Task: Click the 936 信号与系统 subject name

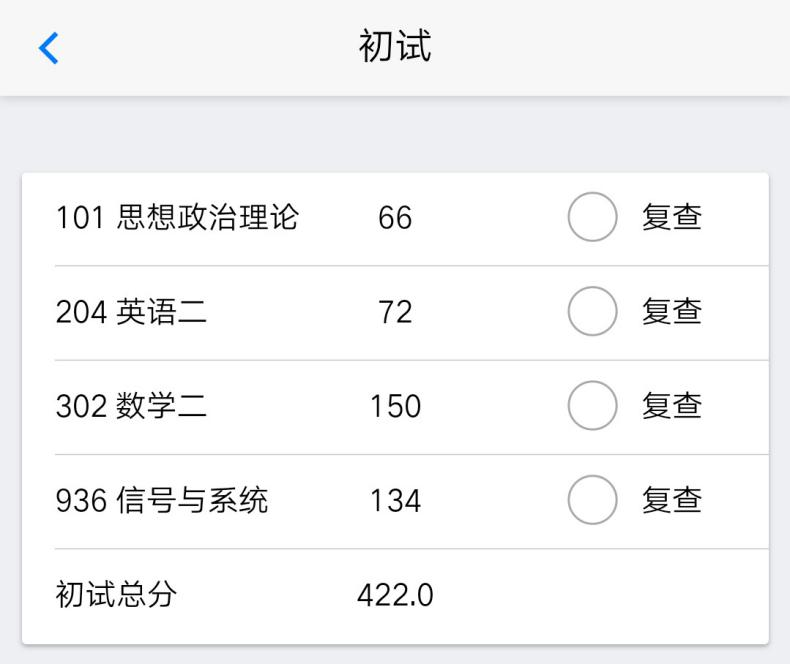Action: click(x=162, y=500)
